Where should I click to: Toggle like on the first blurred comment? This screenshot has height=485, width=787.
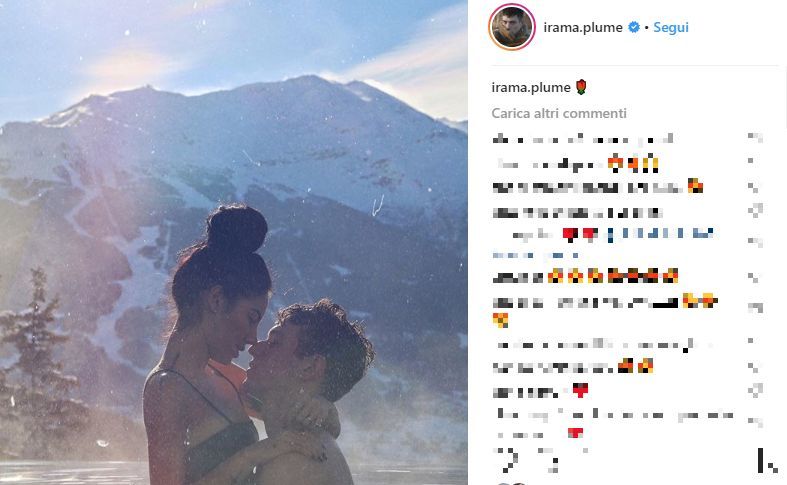pos(755,138)
